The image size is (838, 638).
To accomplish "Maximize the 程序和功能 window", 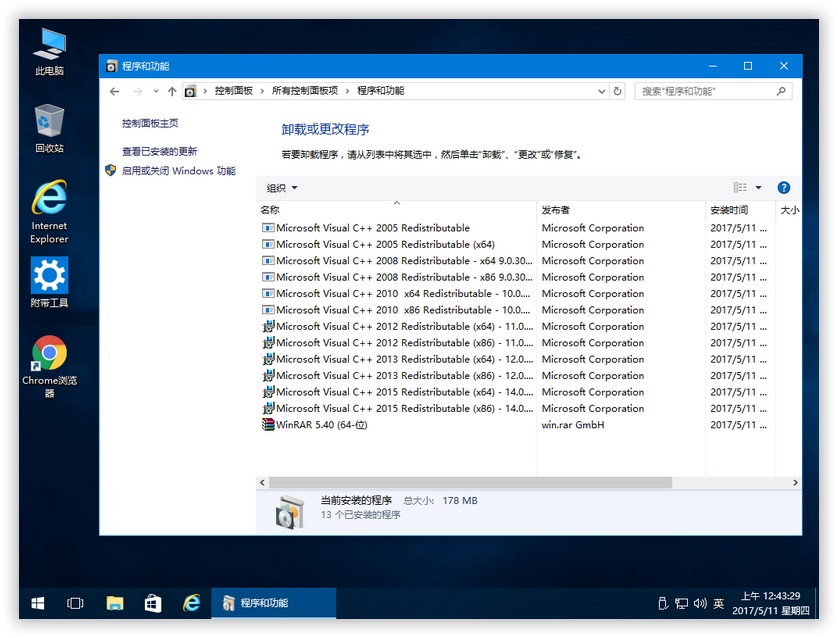I will [748, 66].
